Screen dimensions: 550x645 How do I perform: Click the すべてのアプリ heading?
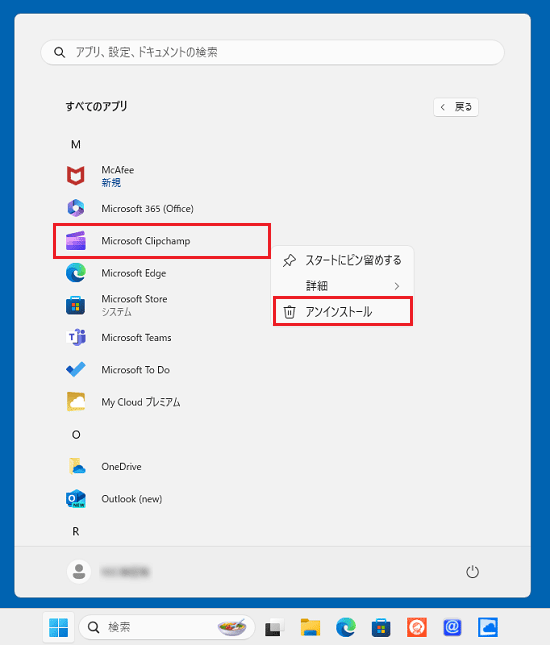tap(96, 107)
